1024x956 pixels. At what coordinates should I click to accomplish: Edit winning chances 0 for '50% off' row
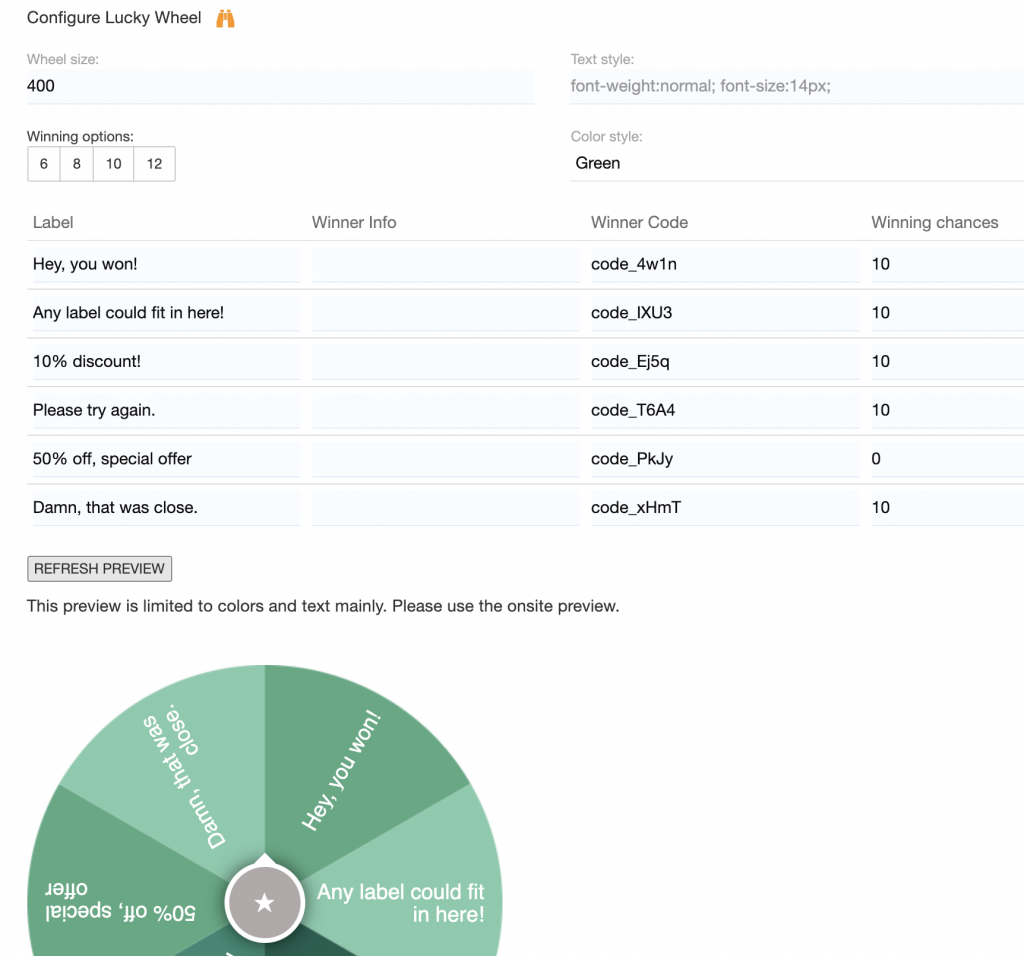948,459
